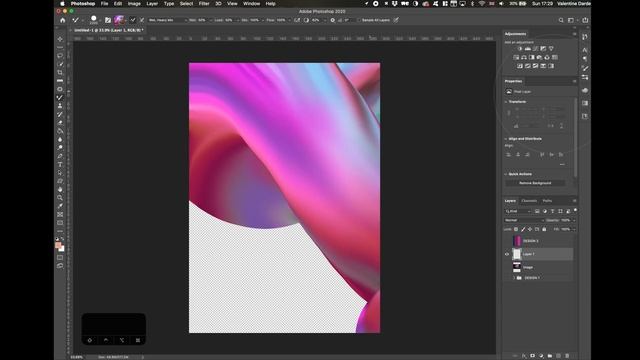Toggle lock image pixels brush icon
640x360 pixels.
[523, 229]
